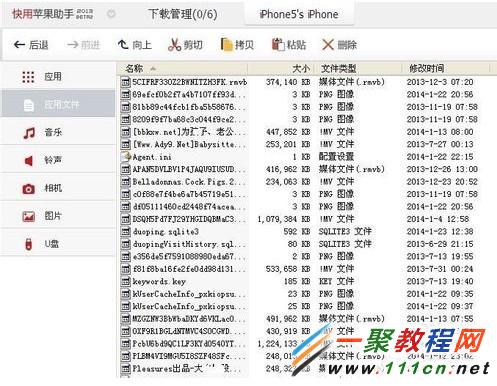Select file starting PcbU6bd9QC1LF3KYd0540YT
497x386 pixels.
click(188, 344)
